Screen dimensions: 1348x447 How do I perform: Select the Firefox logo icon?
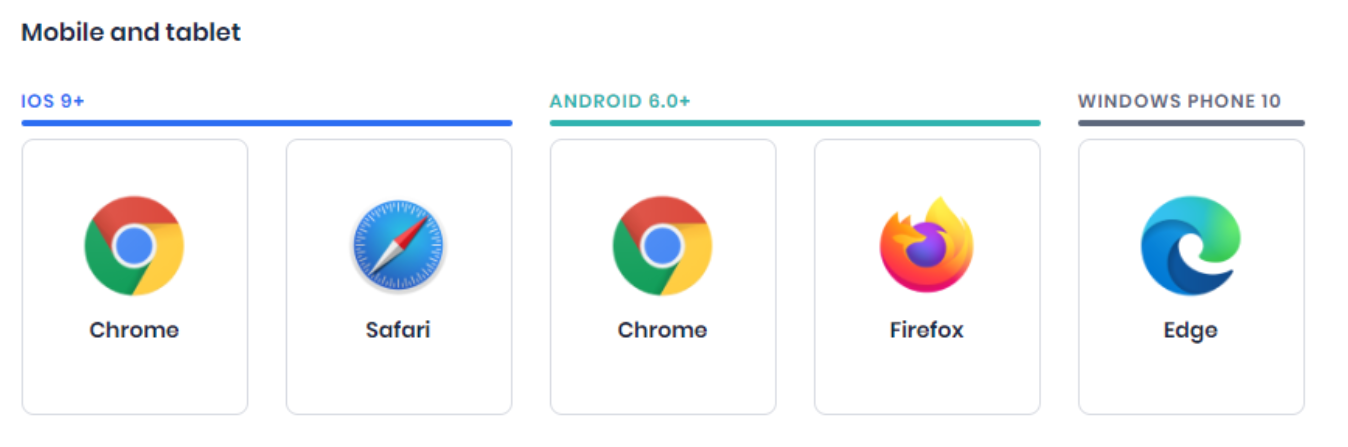(x=927, y=245)
